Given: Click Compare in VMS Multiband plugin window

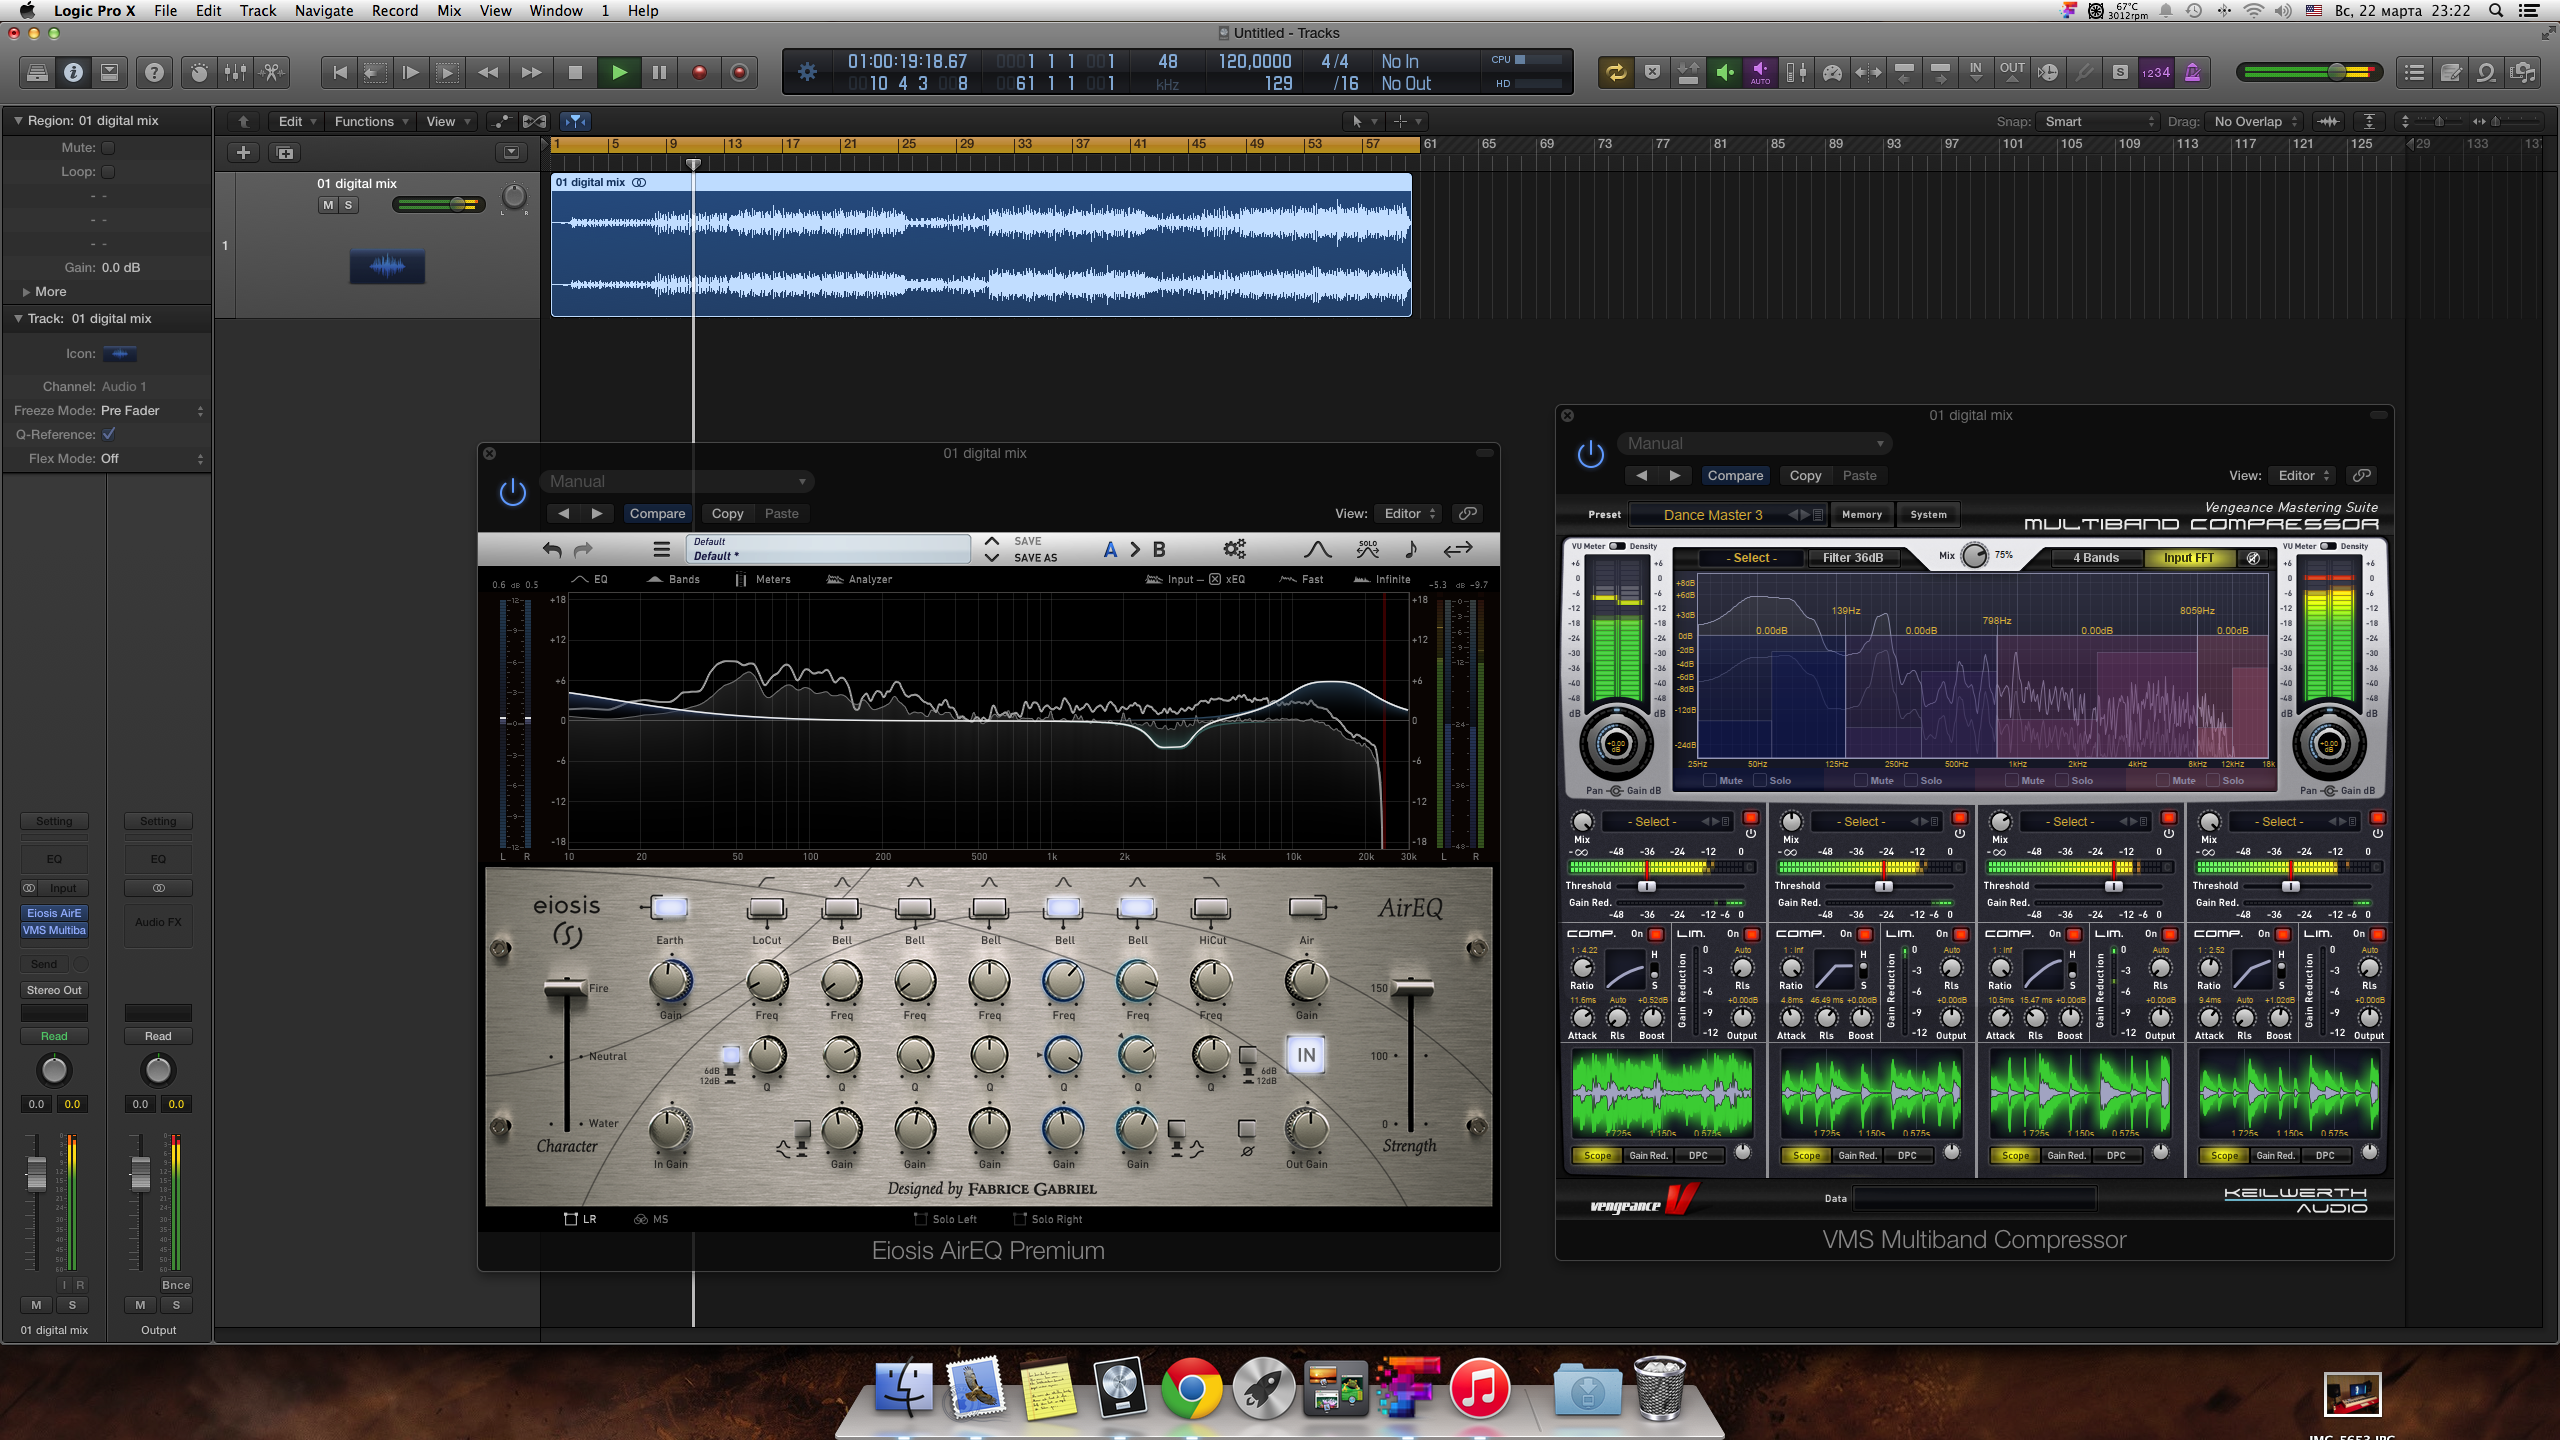Looking at the screenshot, I should tap(1735, 476).
